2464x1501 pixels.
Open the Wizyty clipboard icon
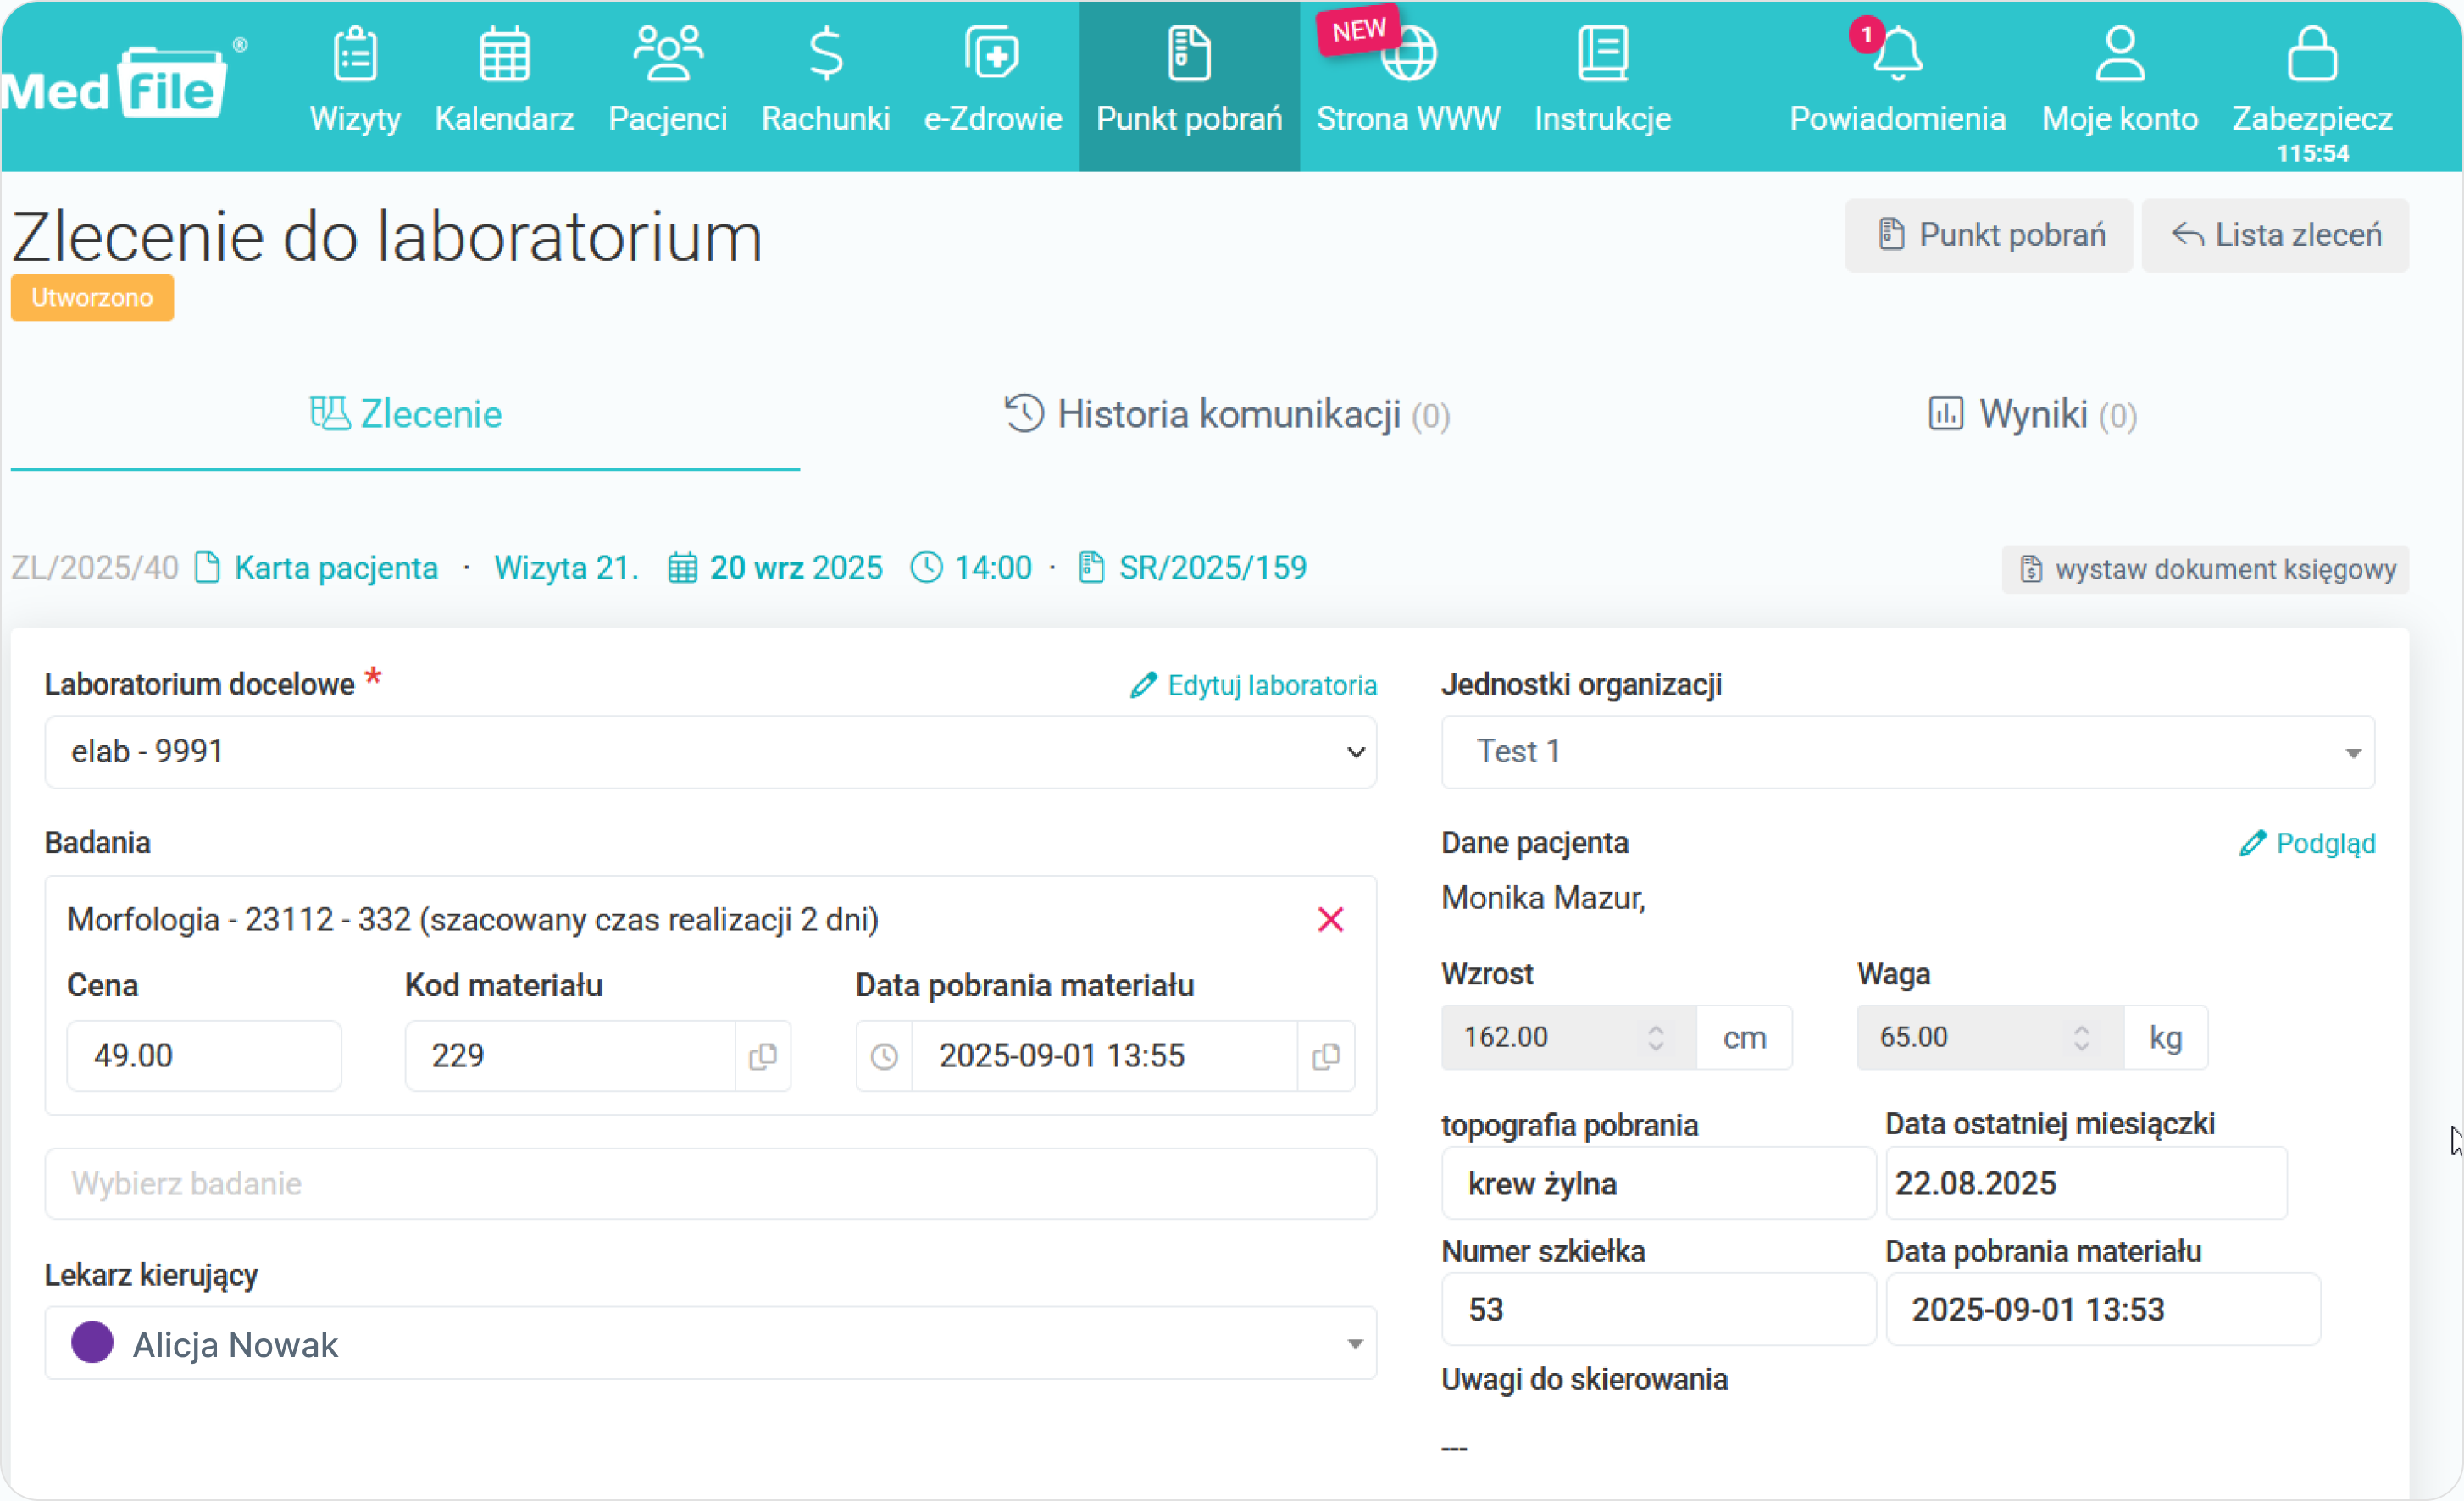[x=354, y=55]
